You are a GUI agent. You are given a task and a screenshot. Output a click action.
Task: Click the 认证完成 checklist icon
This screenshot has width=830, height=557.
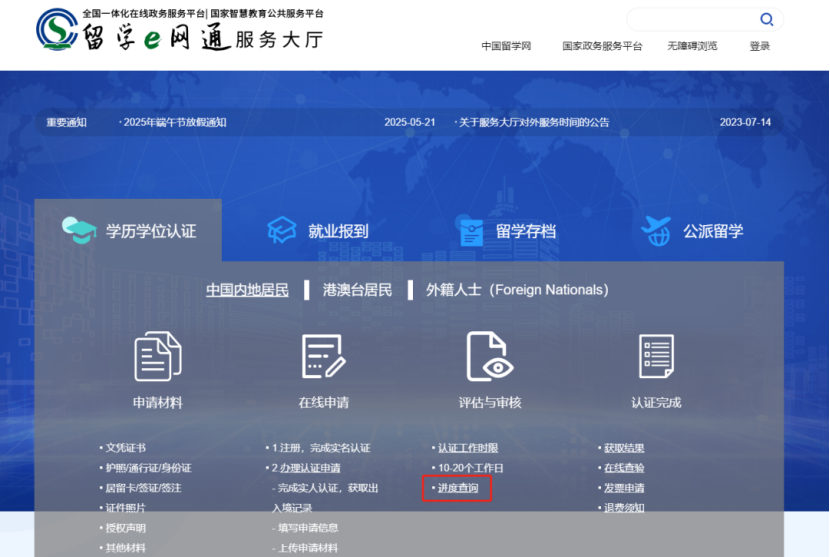point(656,356)
